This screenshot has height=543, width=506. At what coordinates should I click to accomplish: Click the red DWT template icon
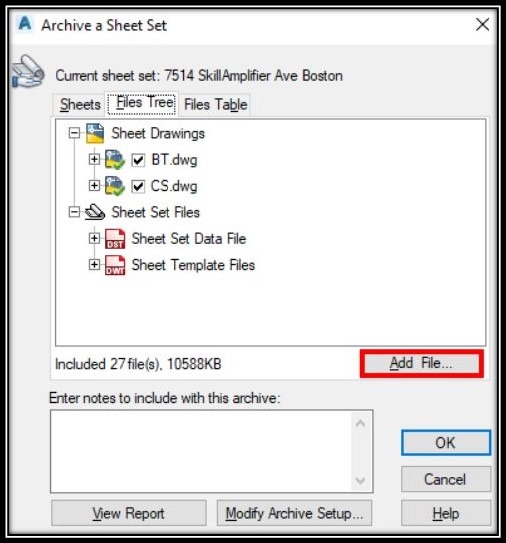point(115,265)
